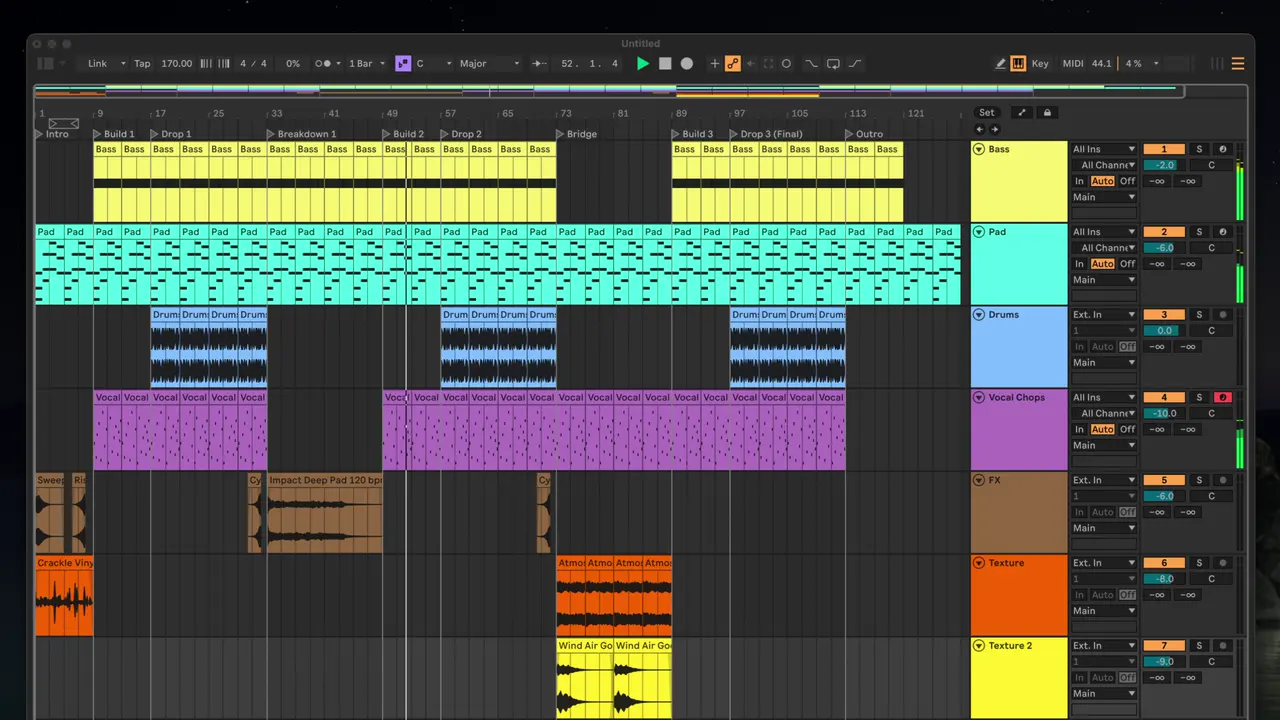
Task: Switch Bass track monitoring to In
Action: pyautogui.click(x=1079, y=181)
